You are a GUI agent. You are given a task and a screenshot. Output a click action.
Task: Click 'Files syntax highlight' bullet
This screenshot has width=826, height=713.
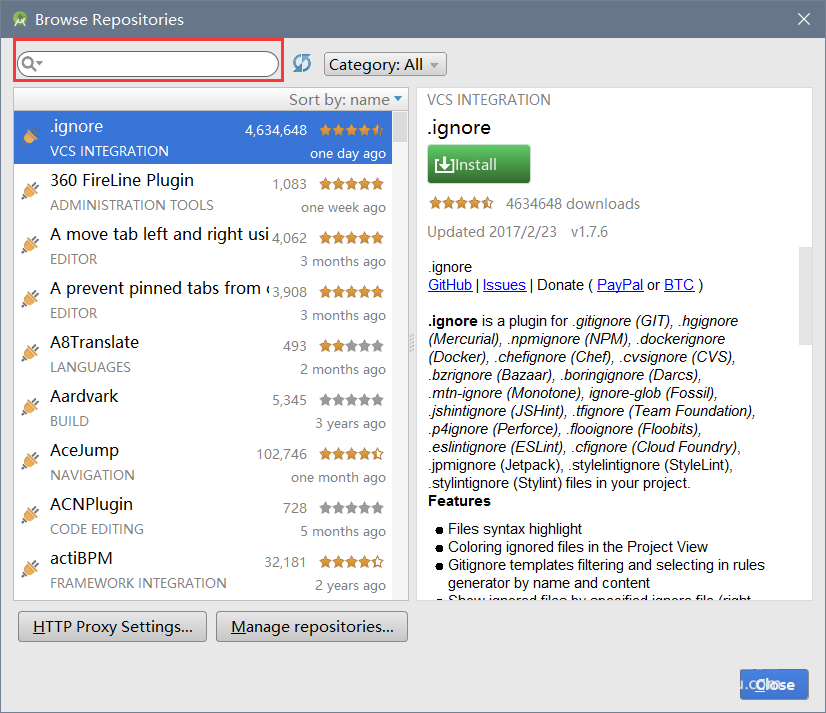click(x=515, y=529)
